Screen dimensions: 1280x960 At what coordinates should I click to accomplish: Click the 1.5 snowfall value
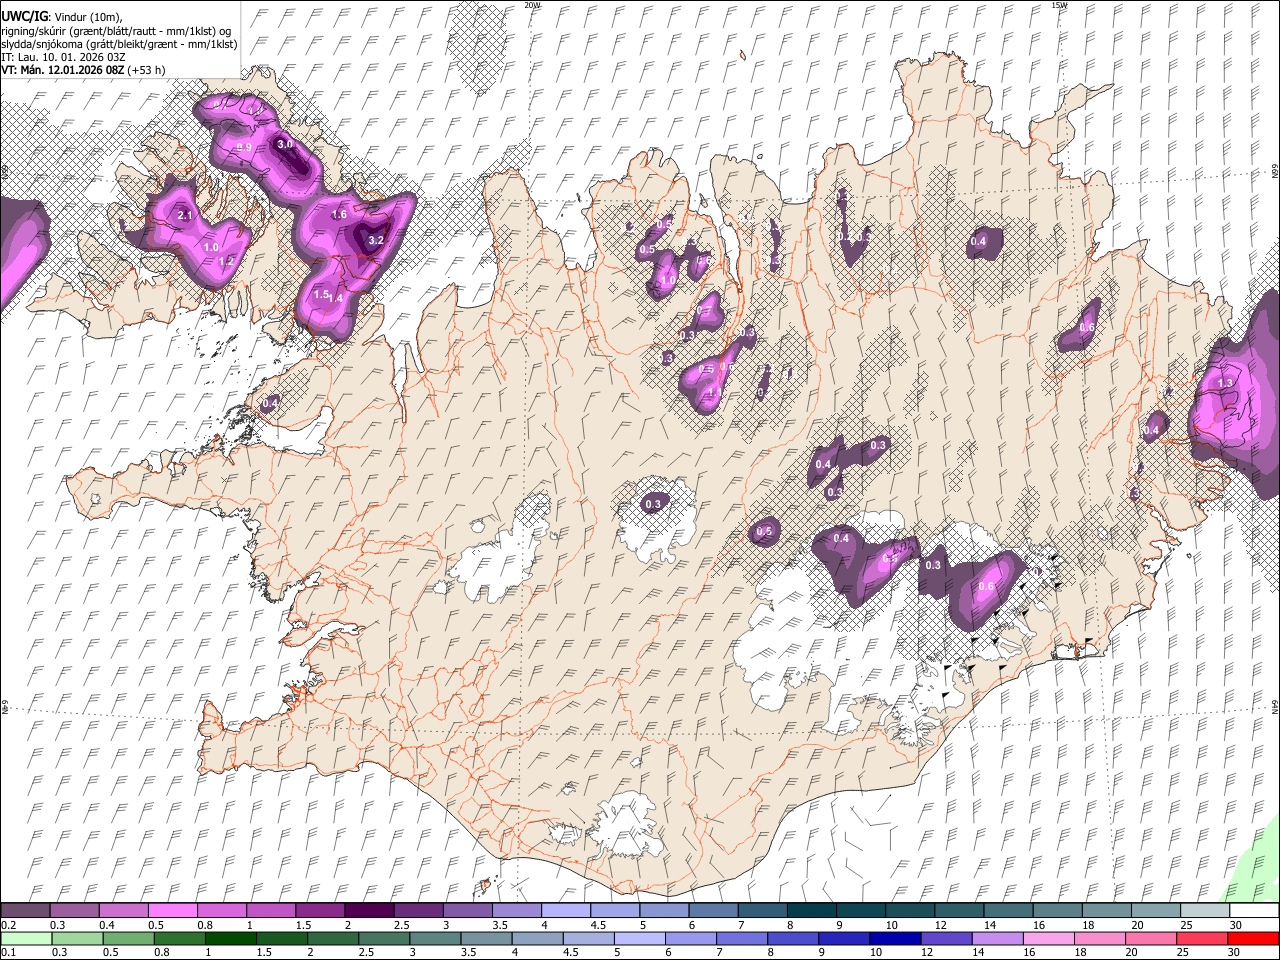(x=321, y=295)
